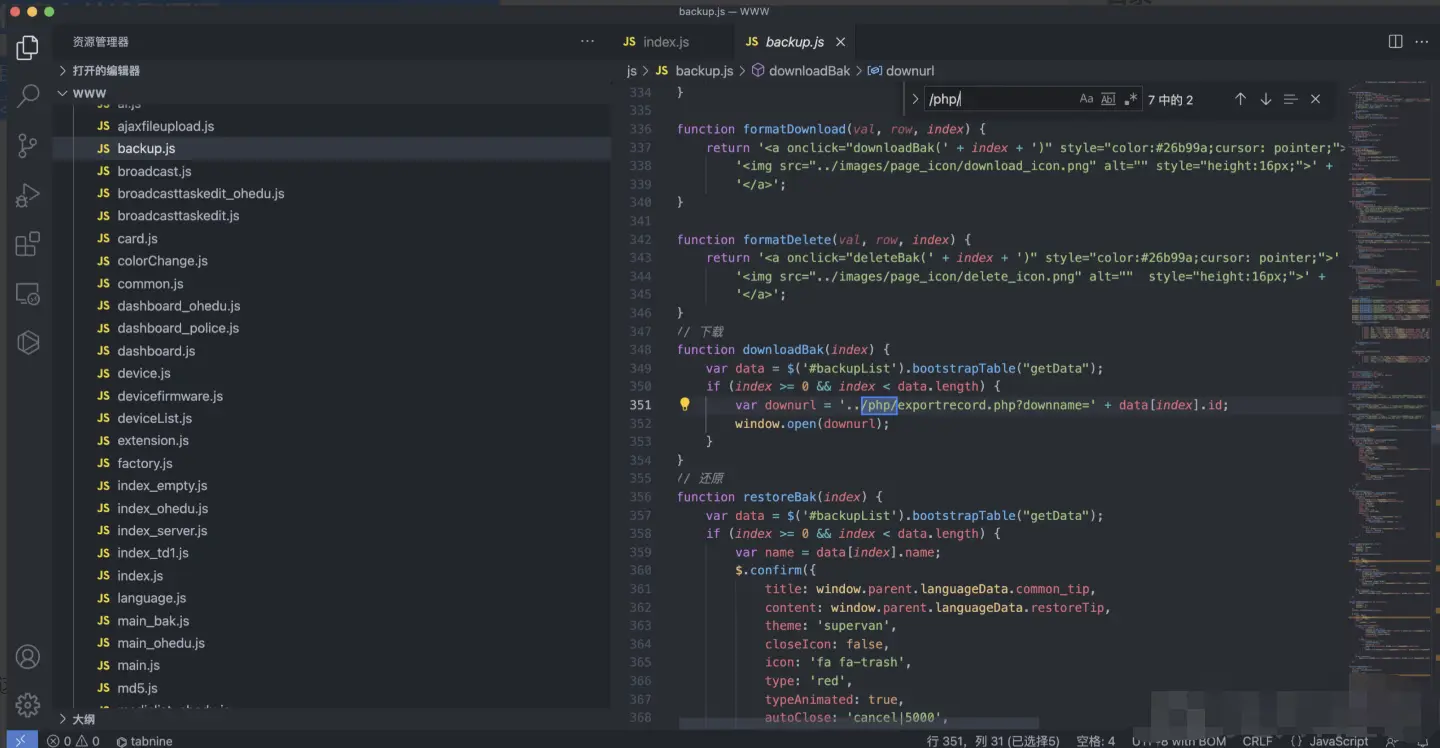Viewport: 1440px width, 748px height.
Task: Open the downloadBak breadcrumb
Action: coord(800,70)
